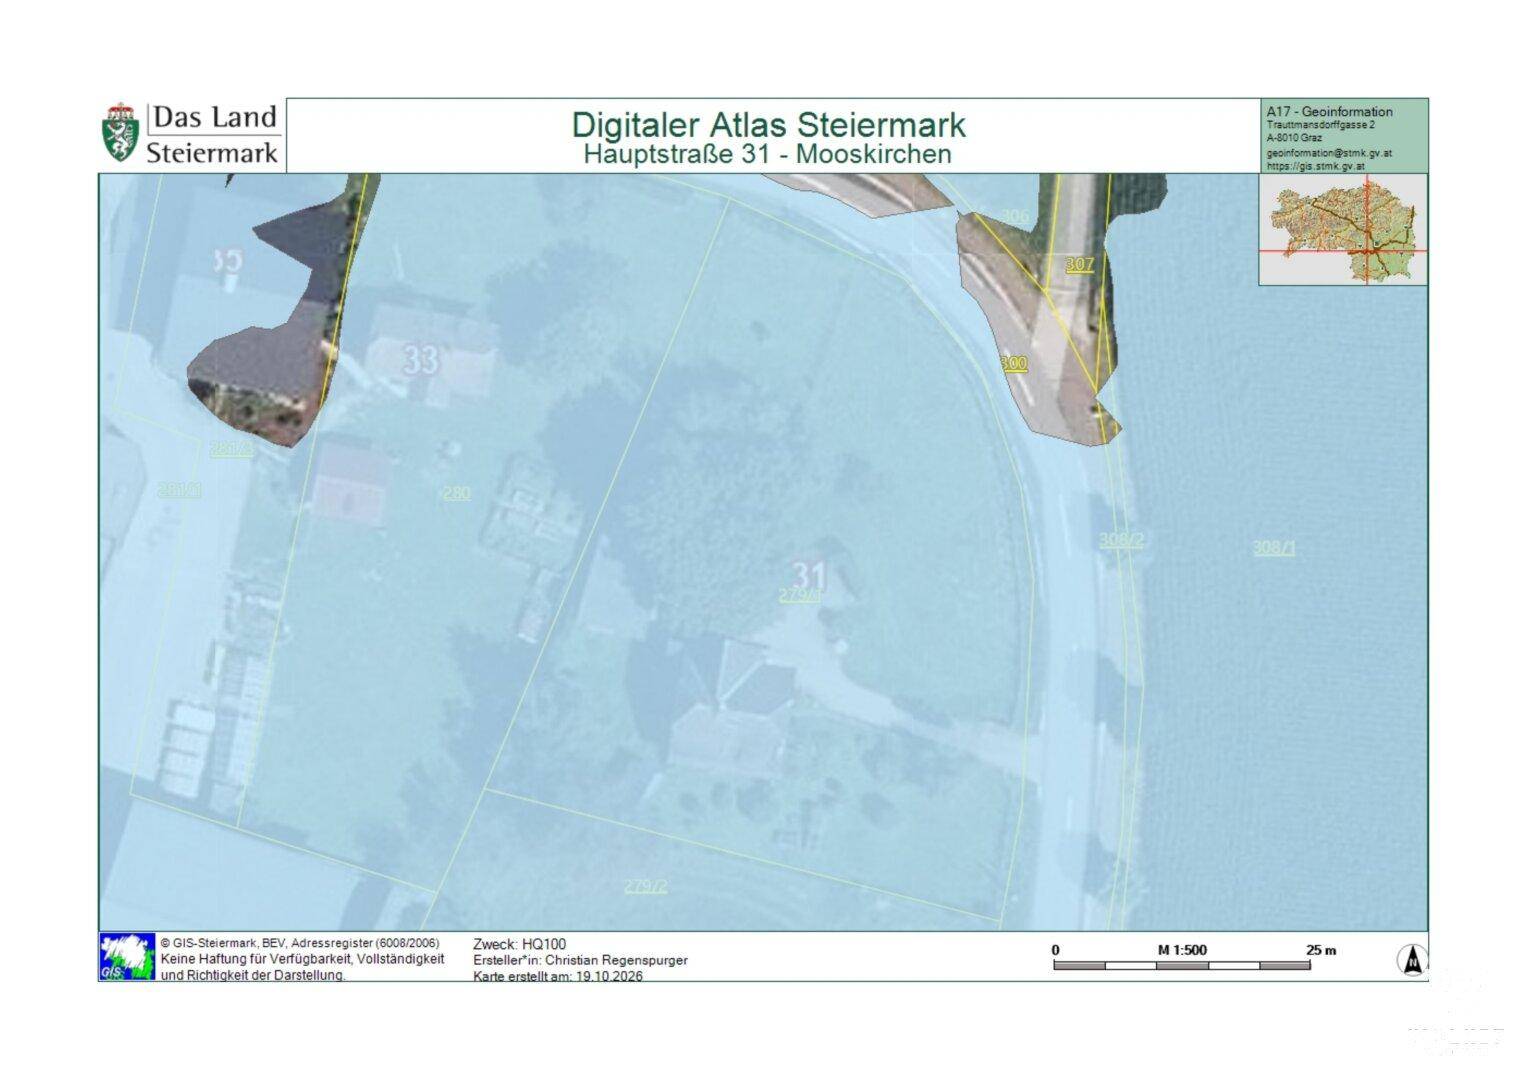
Task: Select parcel label 300 on the map
Action: click(x=1013, y=363)
